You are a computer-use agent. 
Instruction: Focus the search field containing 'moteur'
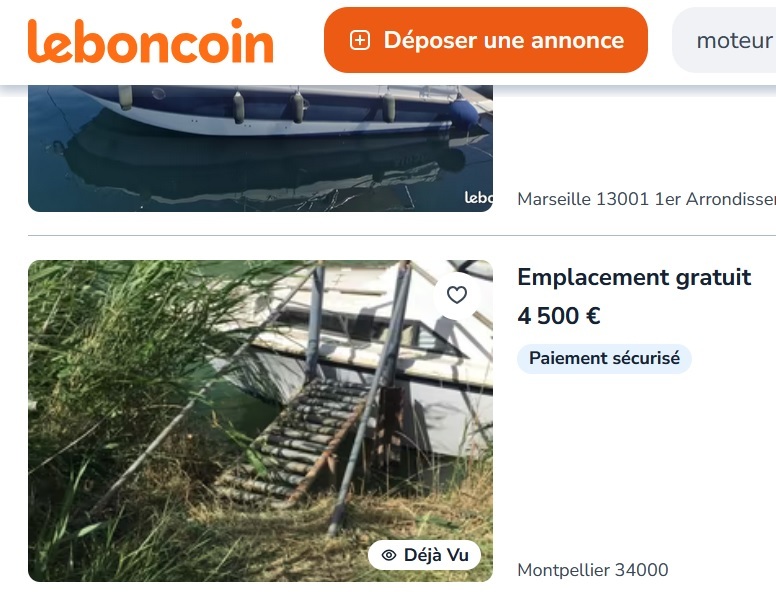coord(725,40)
